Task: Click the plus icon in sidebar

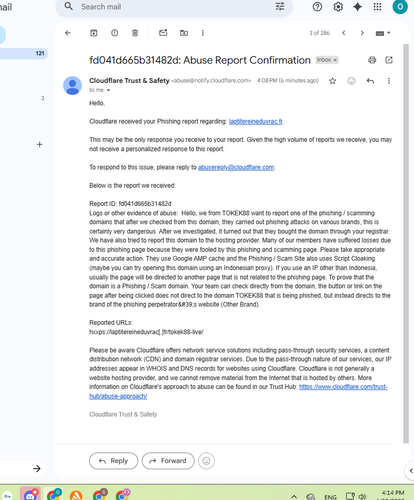Action: (39, 144)
